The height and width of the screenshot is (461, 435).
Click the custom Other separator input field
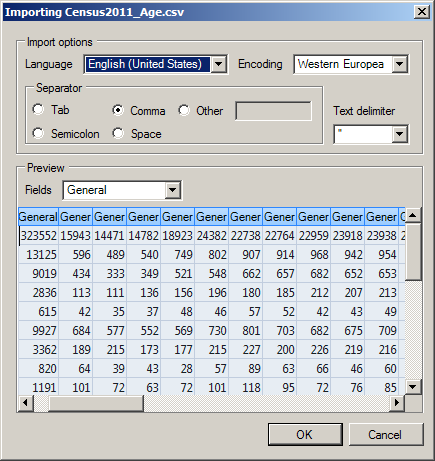(273, 111)
